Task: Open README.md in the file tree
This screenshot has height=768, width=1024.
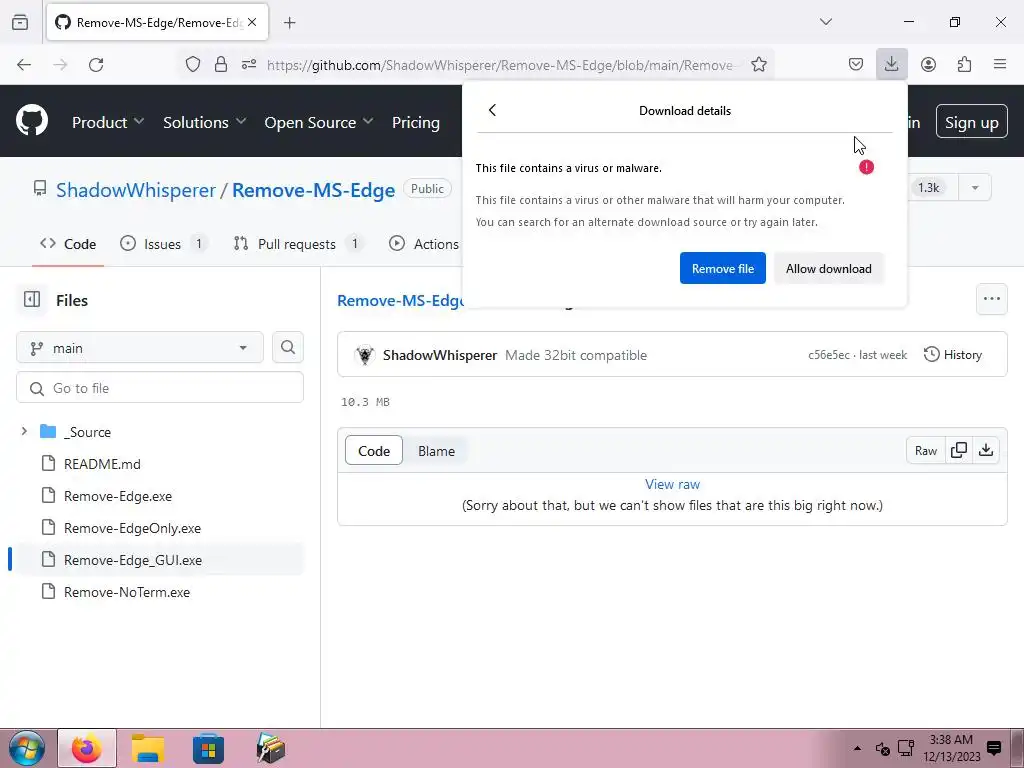Action: click(x=103, y=464)
